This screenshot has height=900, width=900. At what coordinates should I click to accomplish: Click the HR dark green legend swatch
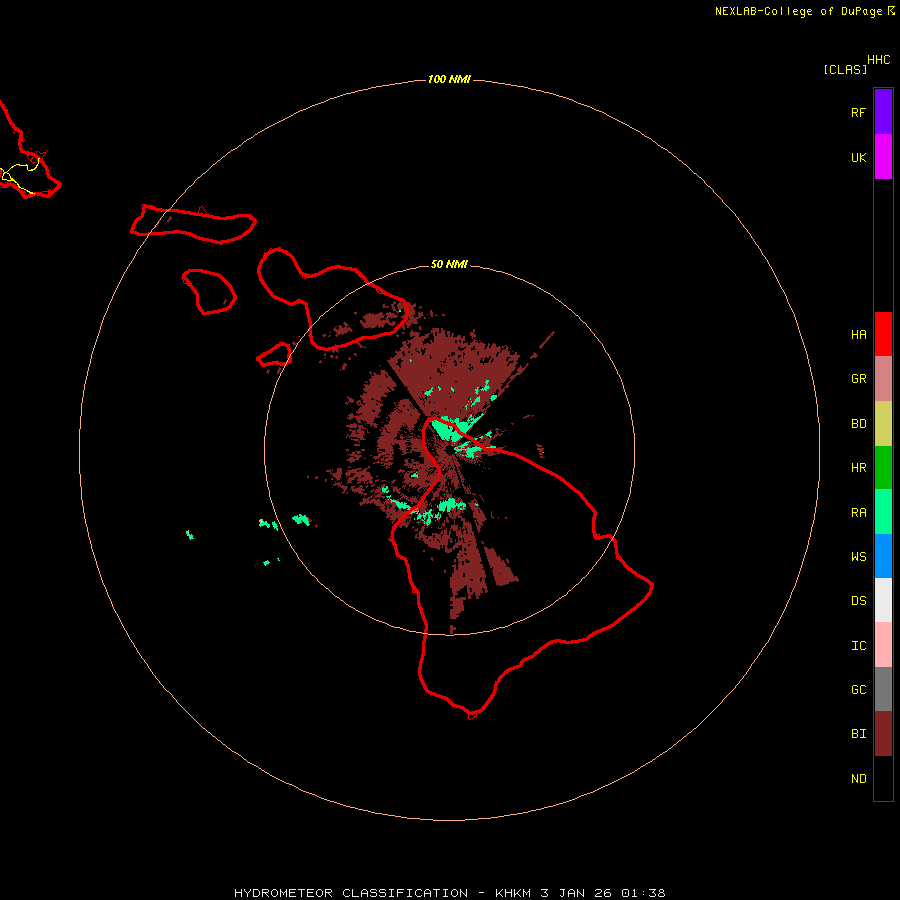pyautogui.click(x=883, y=468)
